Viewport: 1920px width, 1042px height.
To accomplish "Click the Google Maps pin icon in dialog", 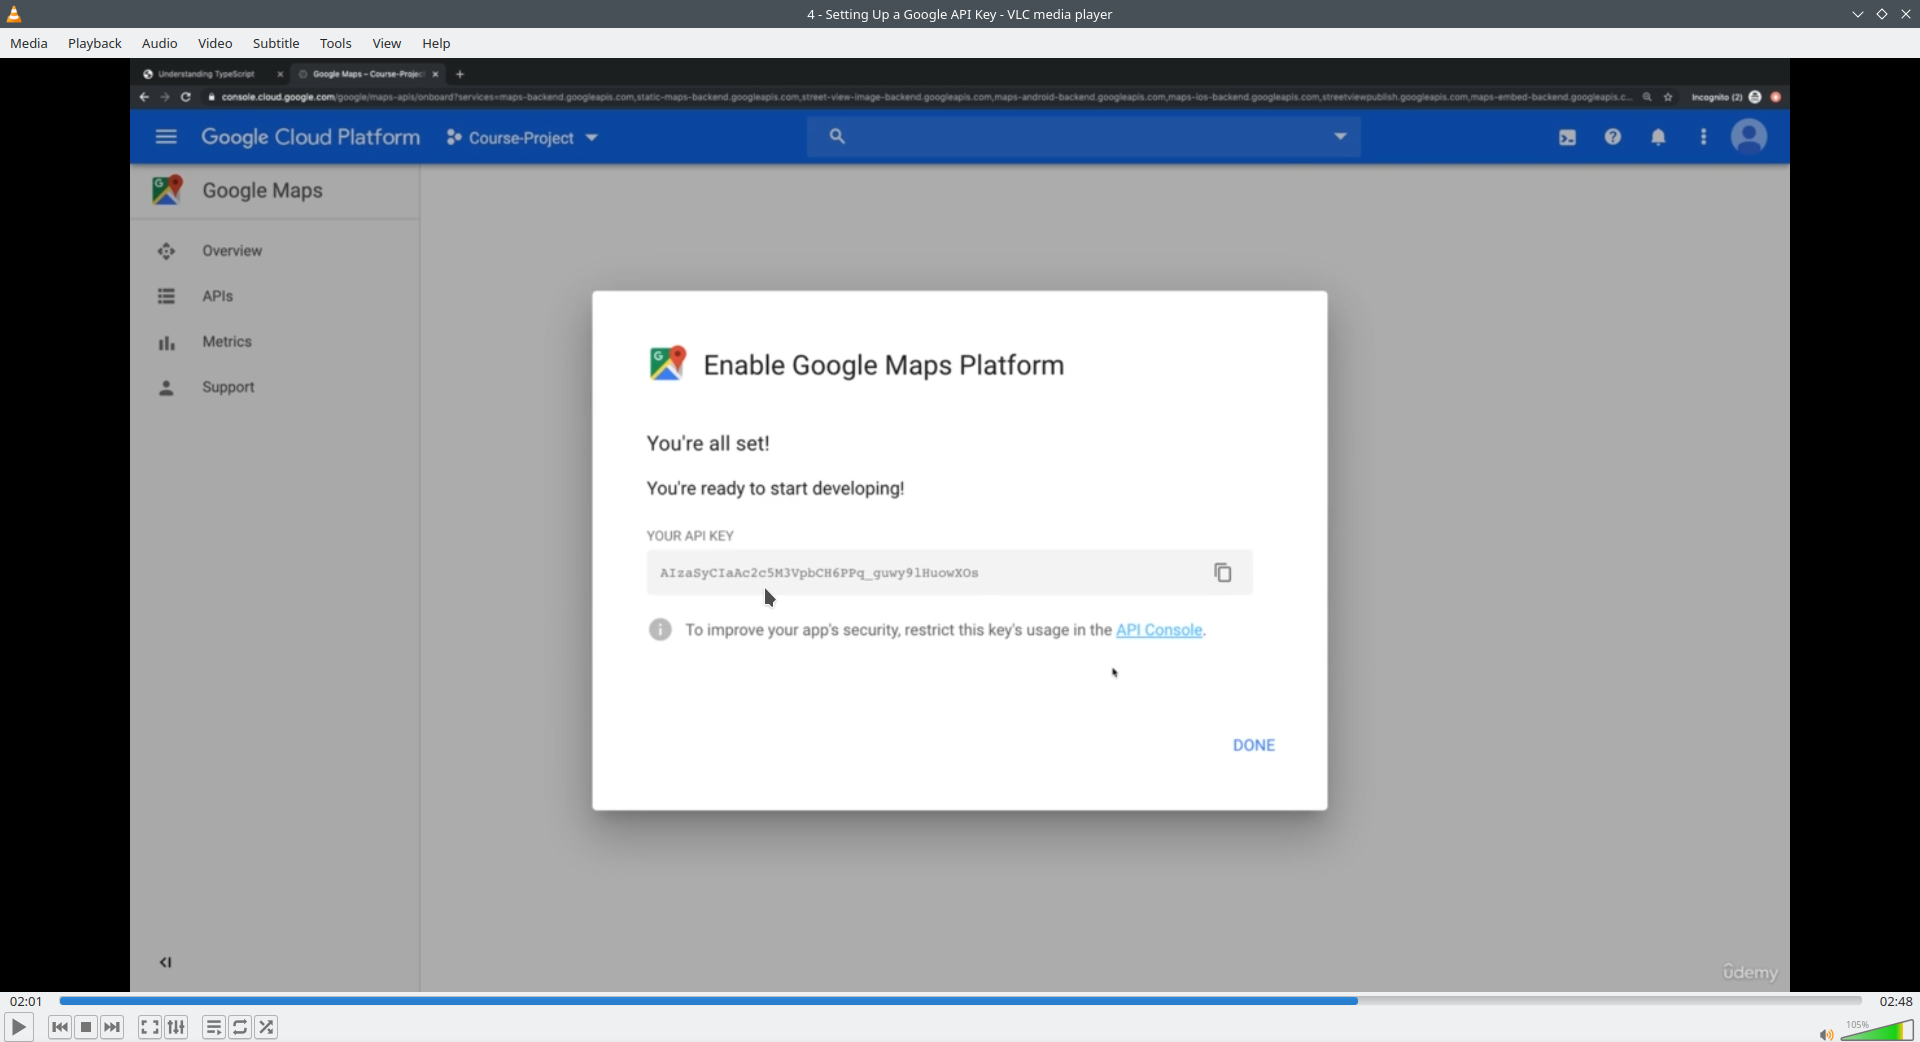I will tap(668, 363).
